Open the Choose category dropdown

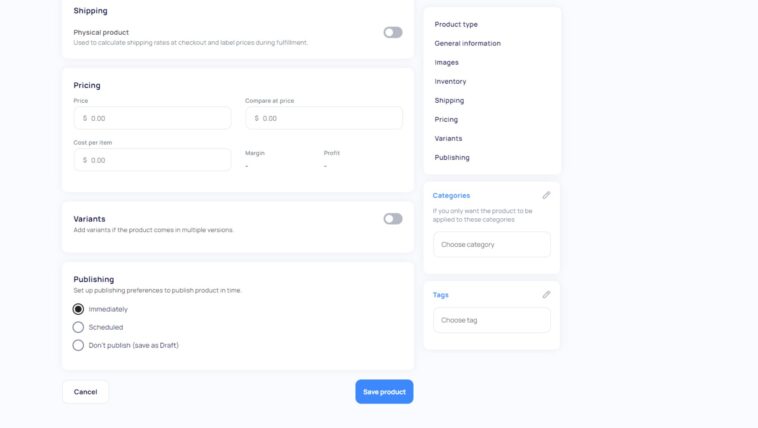492,245
